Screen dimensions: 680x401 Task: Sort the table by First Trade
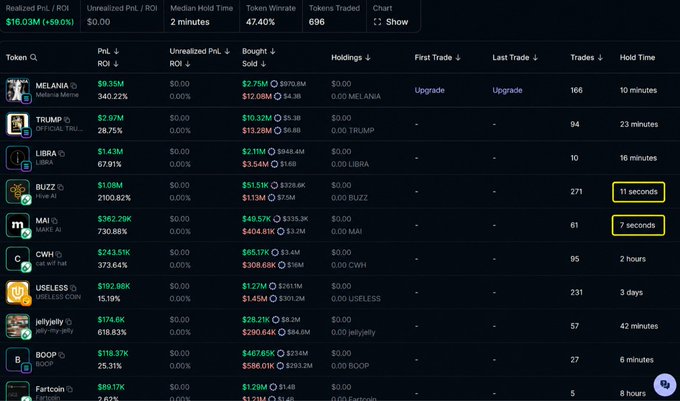click(x=437, y=57)
